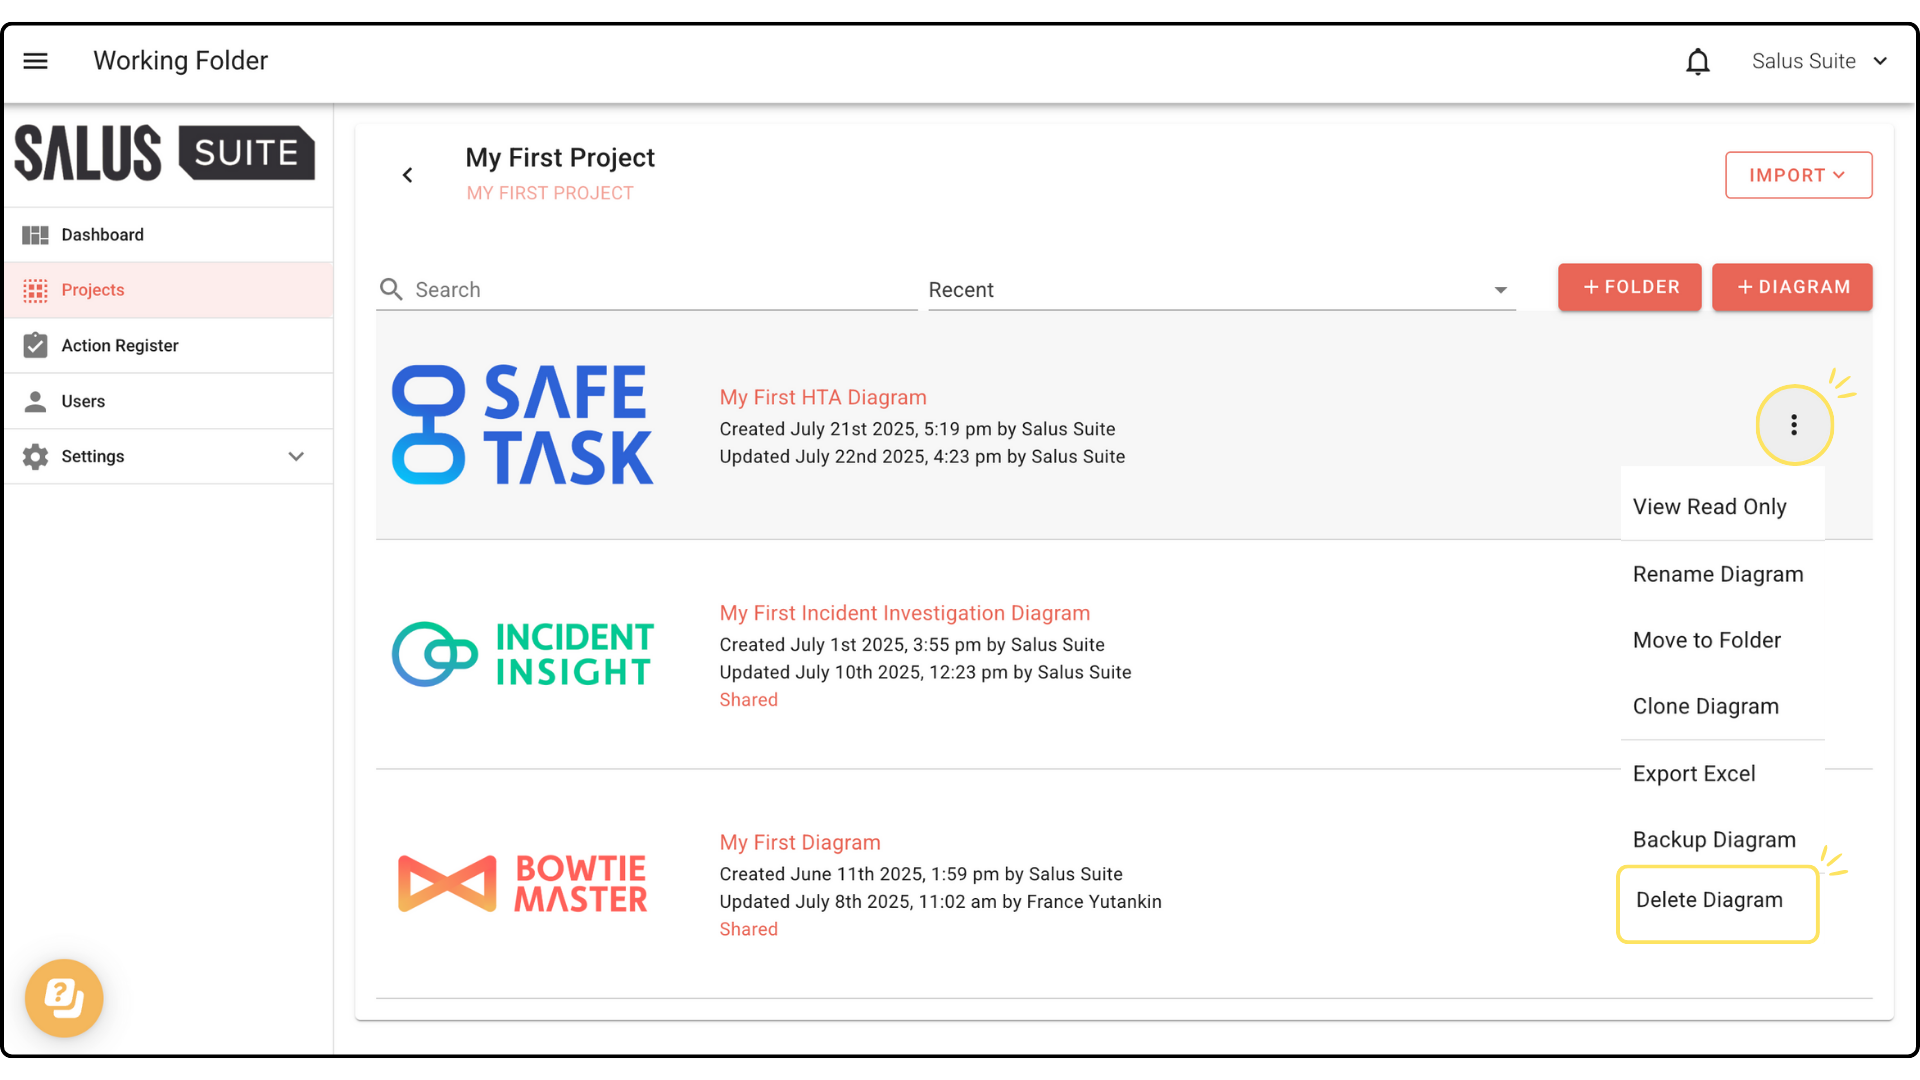This screenshot has width=1920, height=1080.
Task: Open the Recent sort dropdown
Action: point(1220,290)
